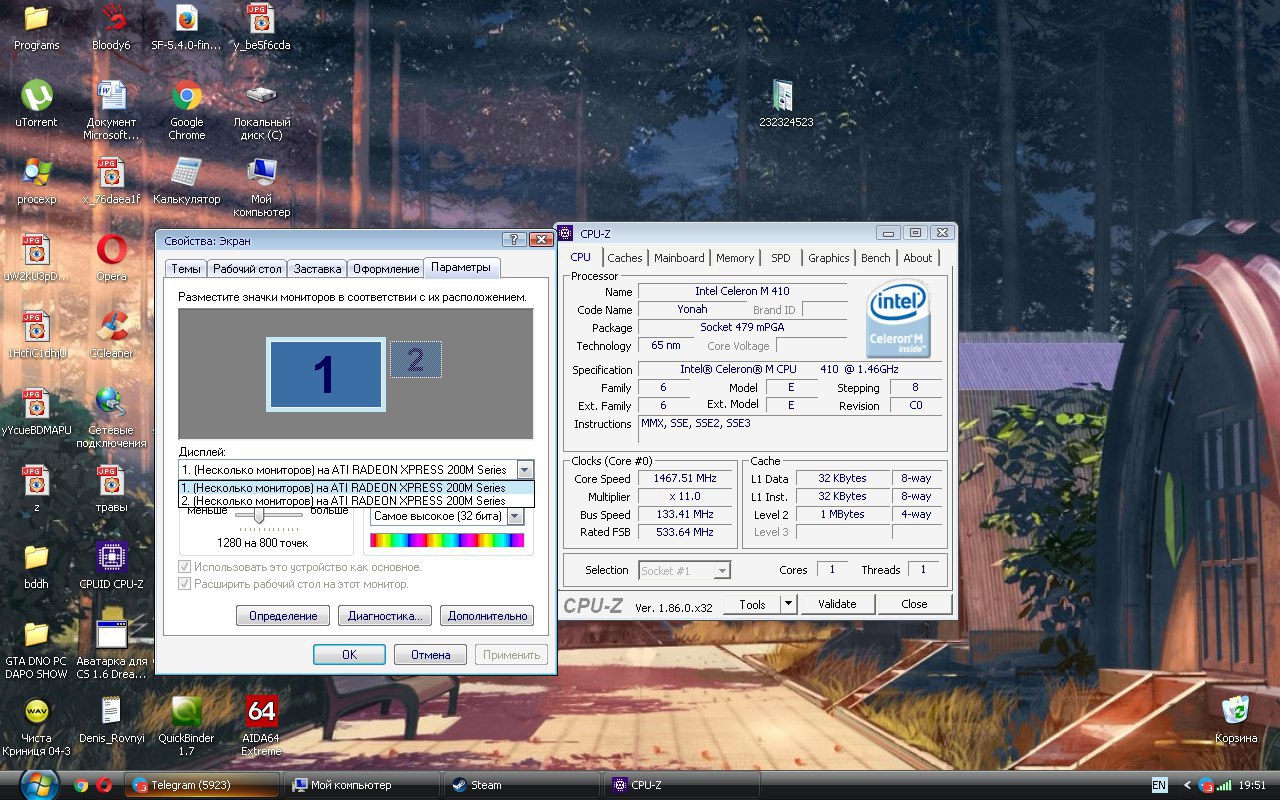Image resolution: width=1280 pixels, height=800 pixels.
Task: Open Chrome from quick launch bar
Action: [82, 785]
